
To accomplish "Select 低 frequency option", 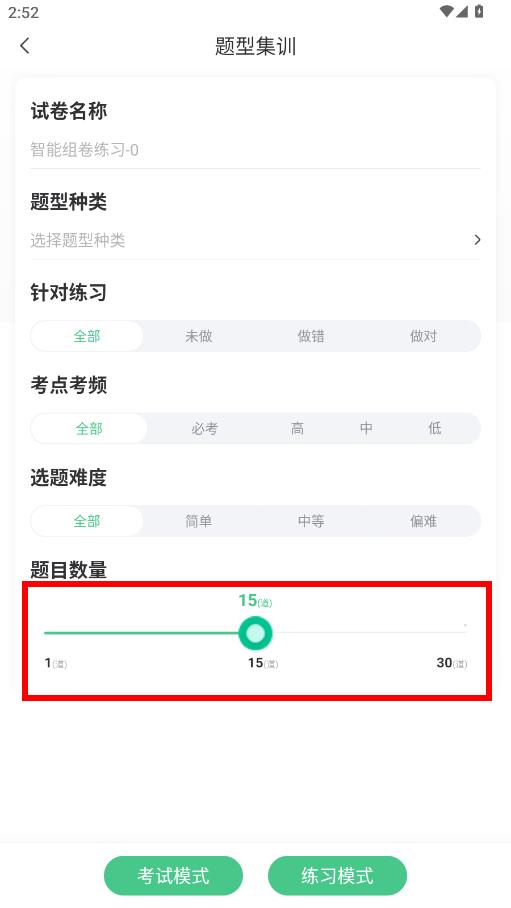I will [x=435, y=429].
